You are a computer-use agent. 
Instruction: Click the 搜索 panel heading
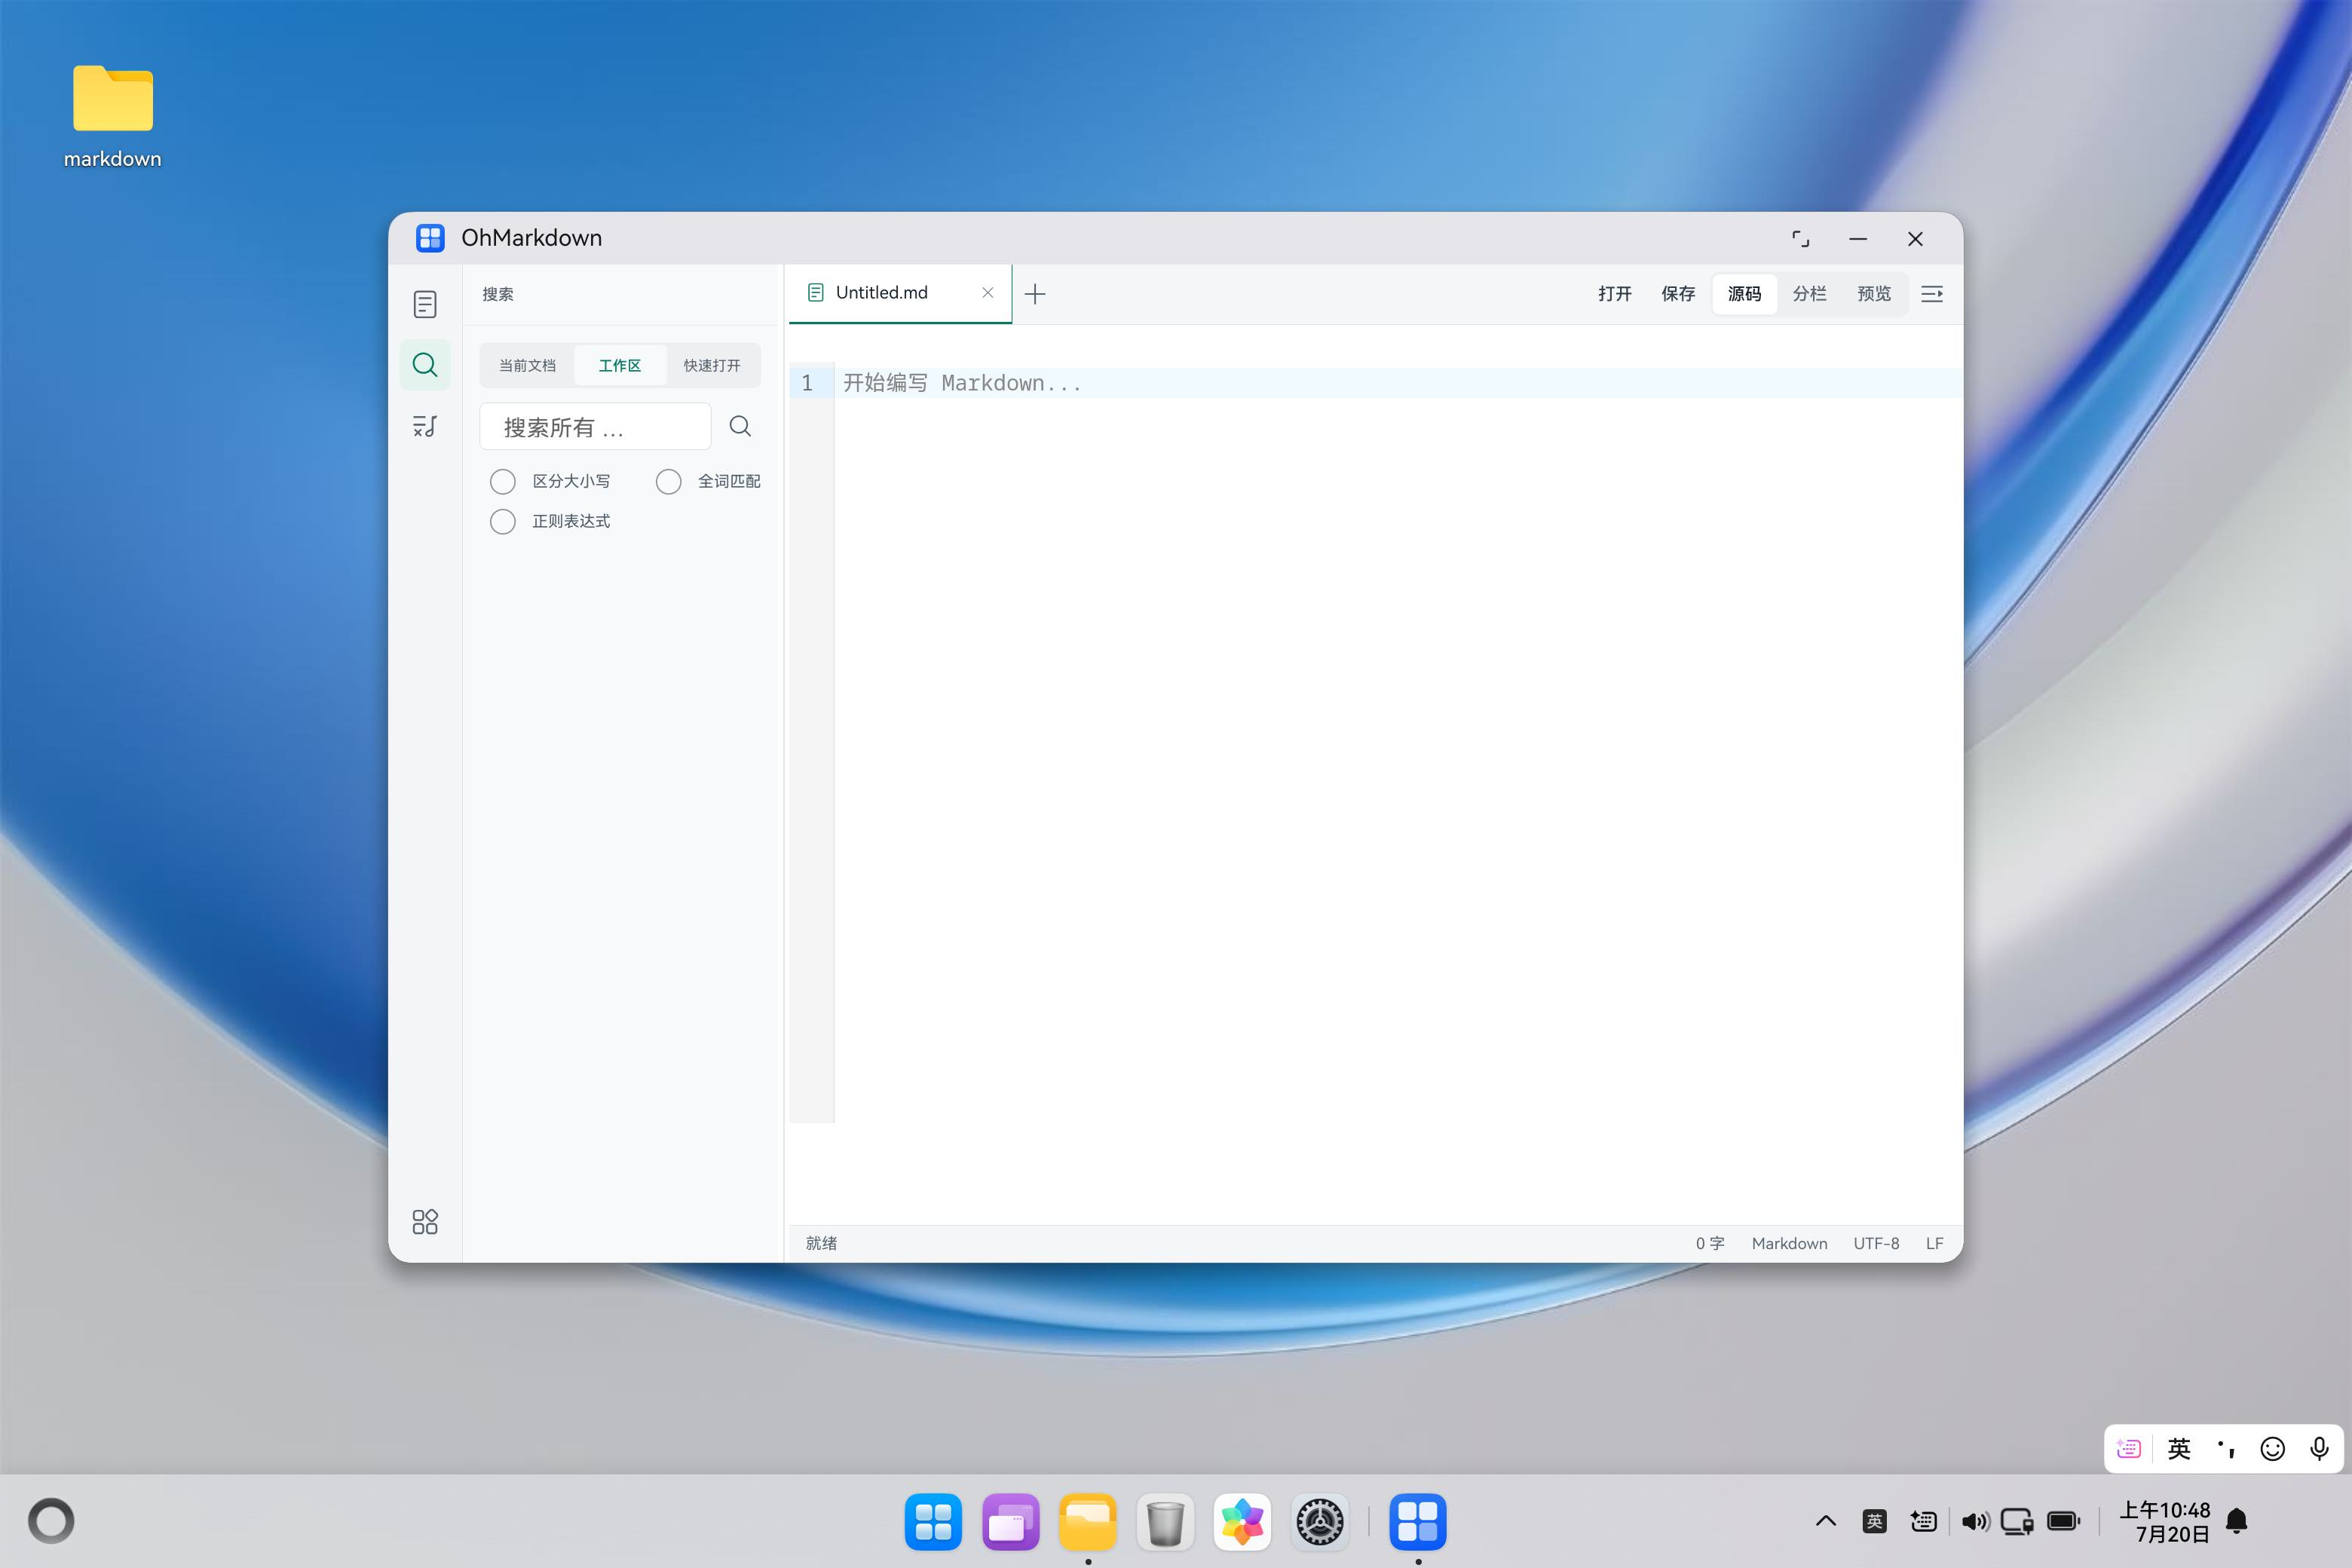[x=498, y=294]
